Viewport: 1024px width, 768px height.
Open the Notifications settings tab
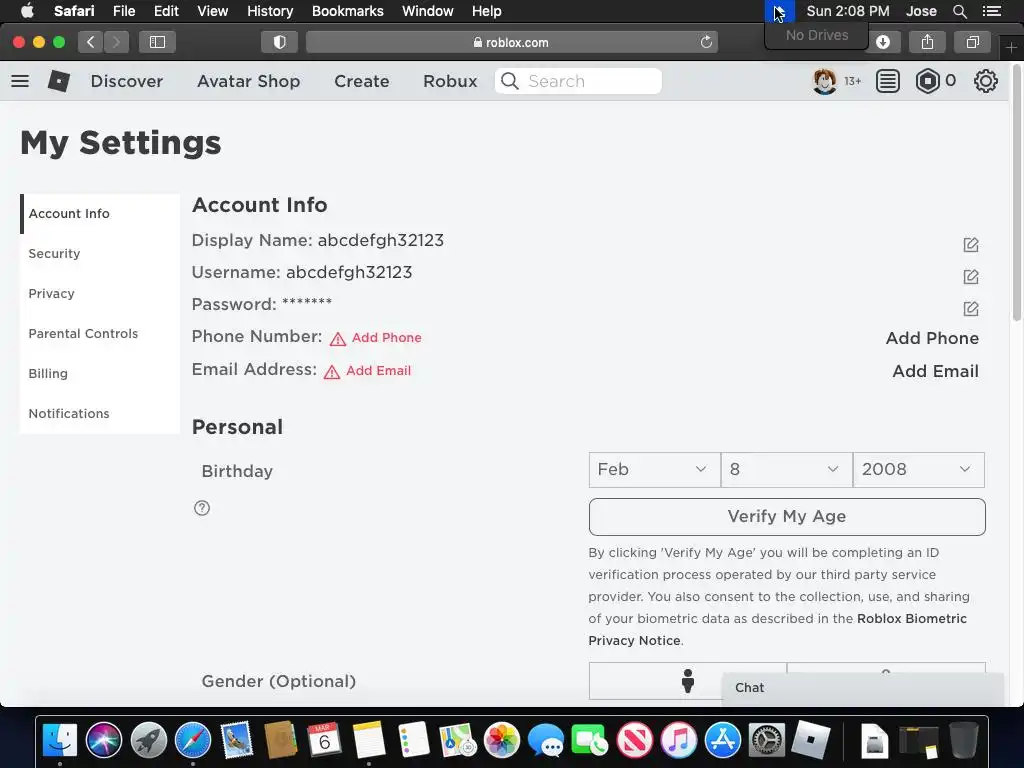pyautogui.click(x=99, y=413)
